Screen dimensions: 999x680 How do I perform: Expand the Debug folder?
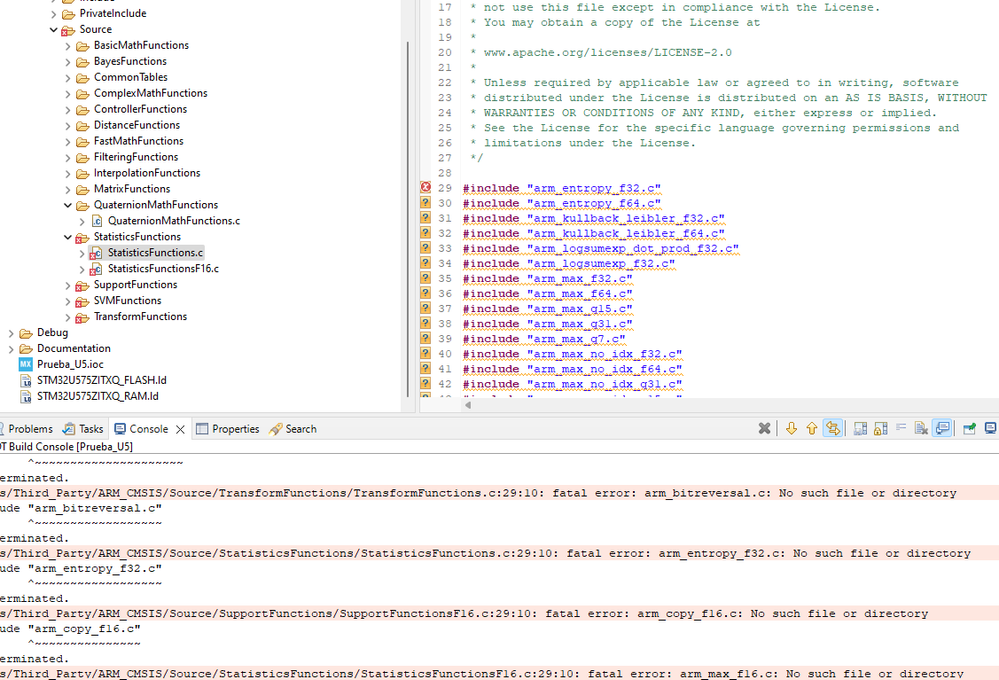(x=11, y=333)
